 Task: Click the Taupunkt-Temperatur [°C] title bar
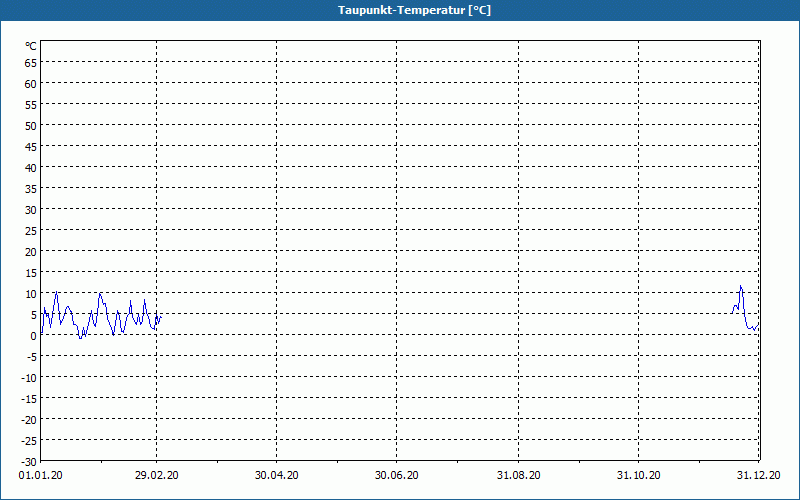400,10
